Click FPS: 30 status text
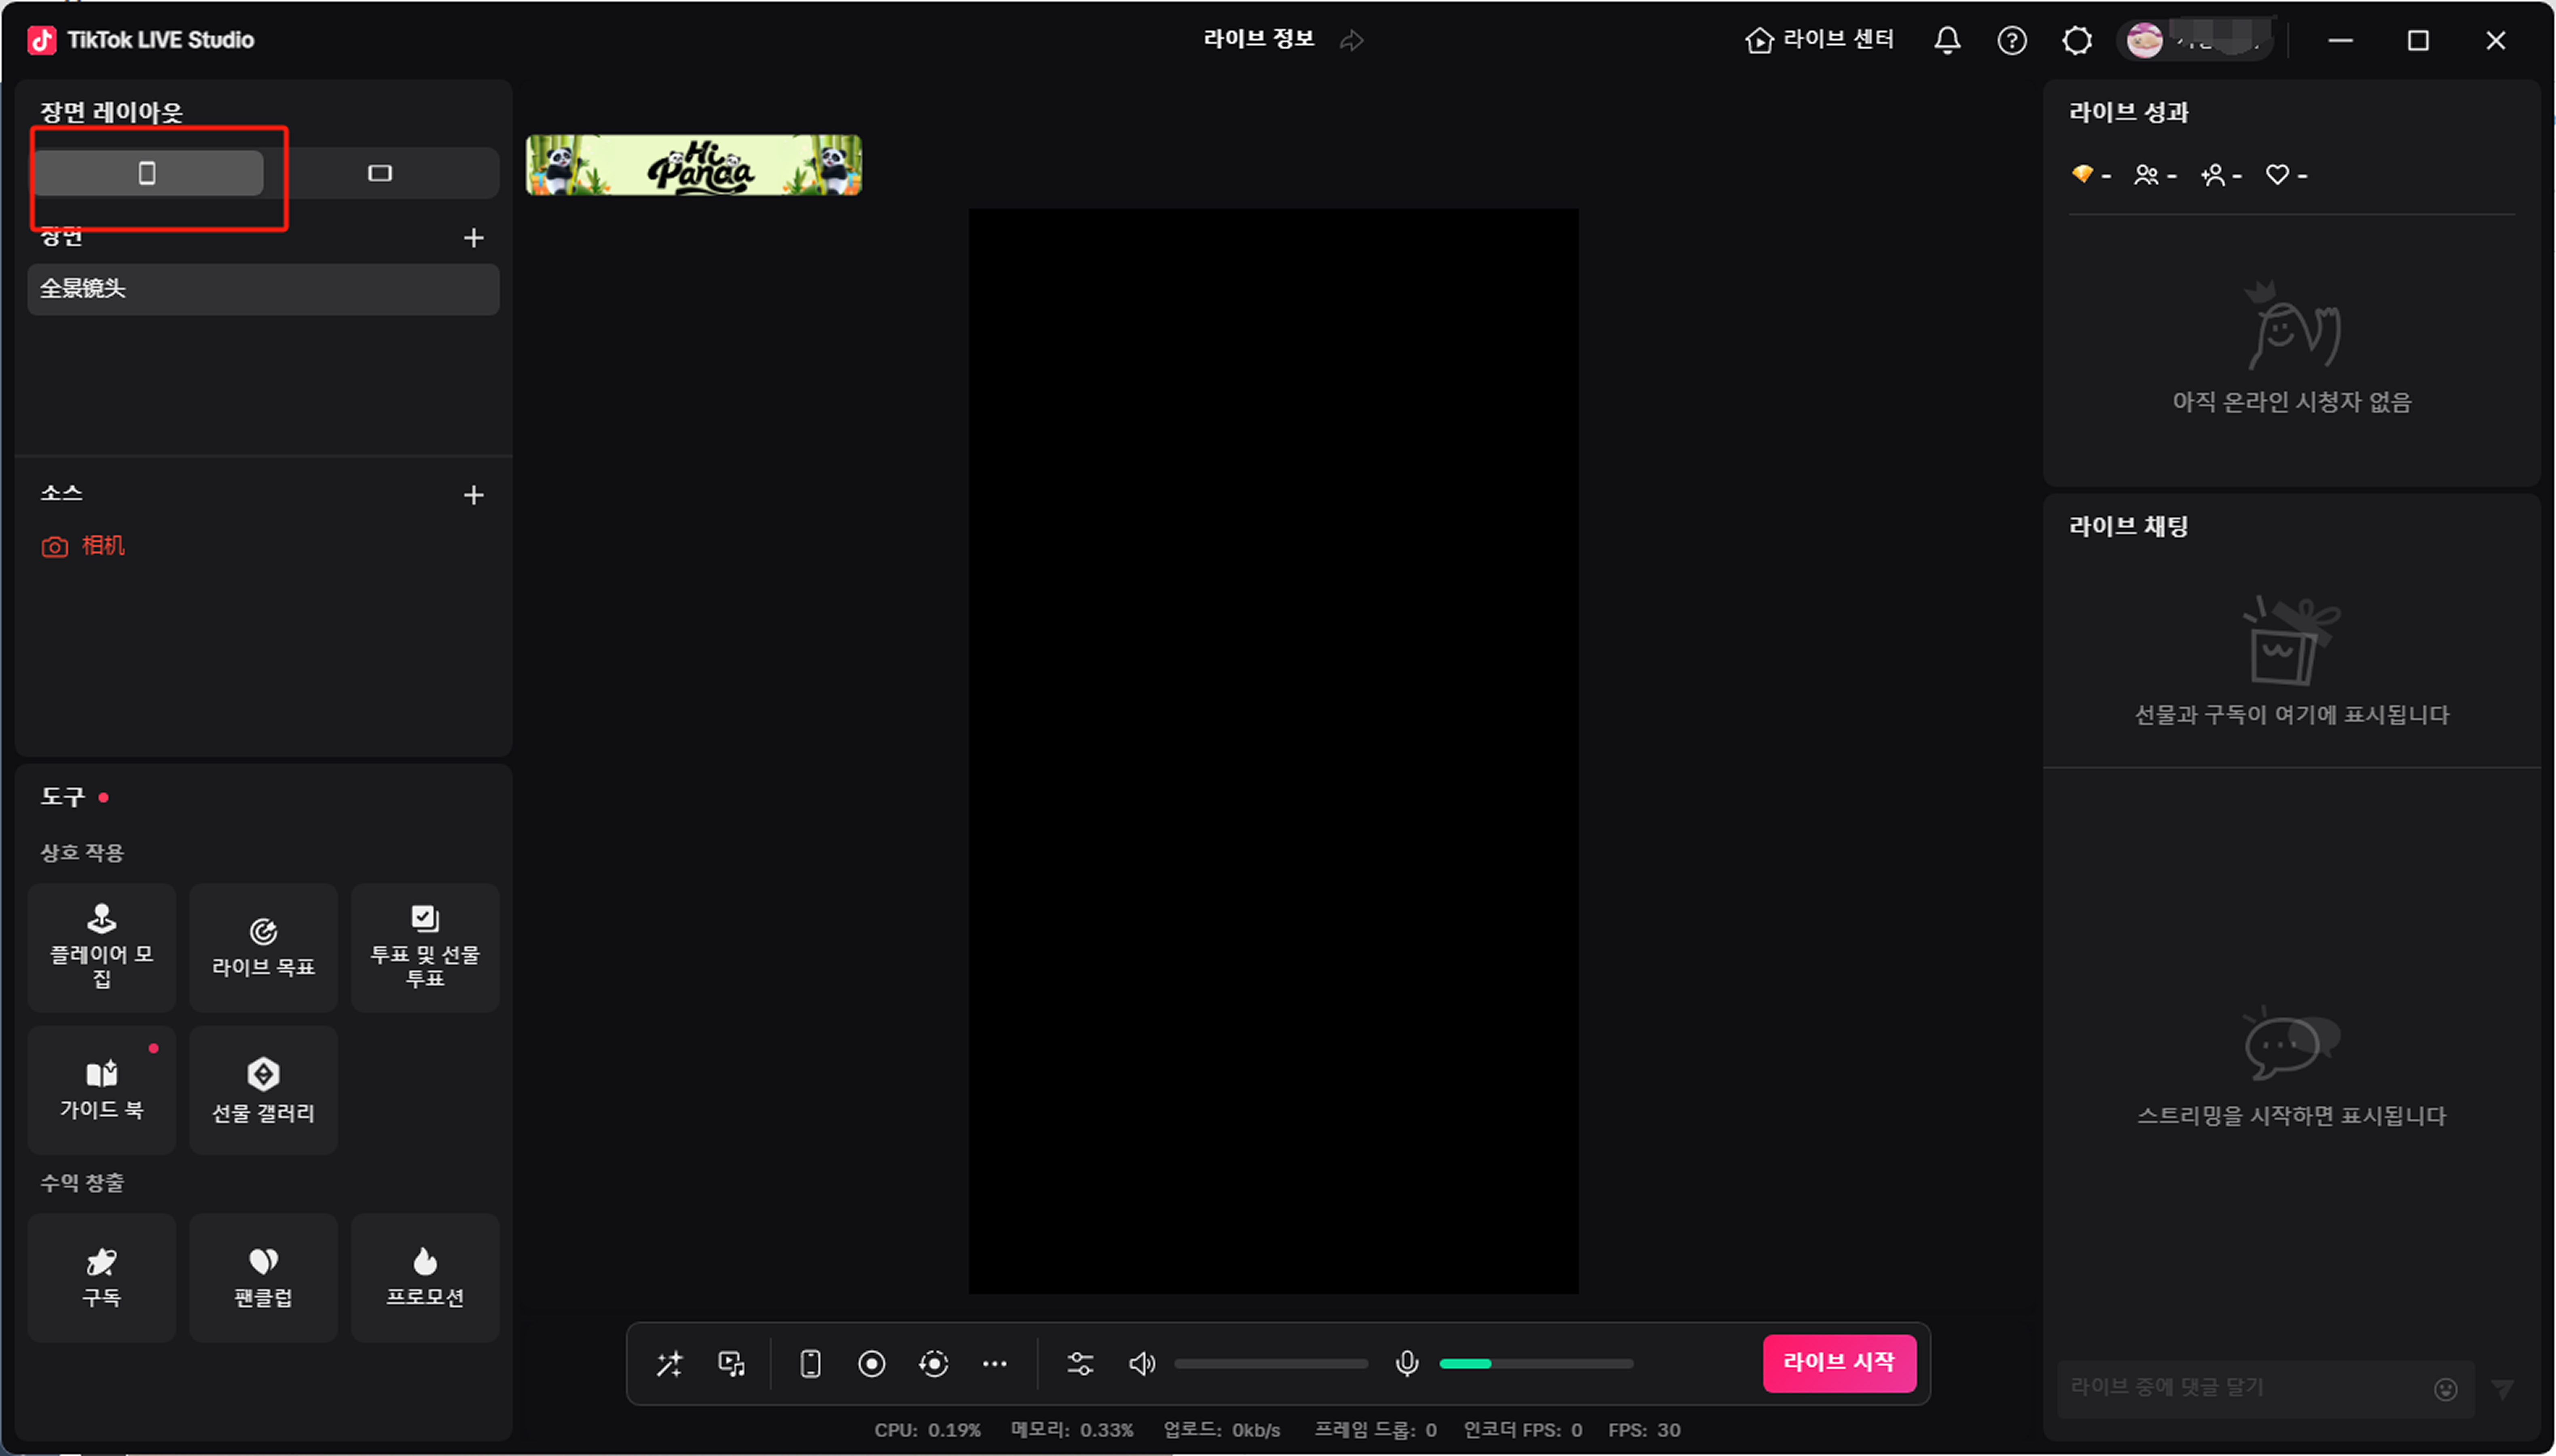2556x1456 pixels. (1644, 1430)
